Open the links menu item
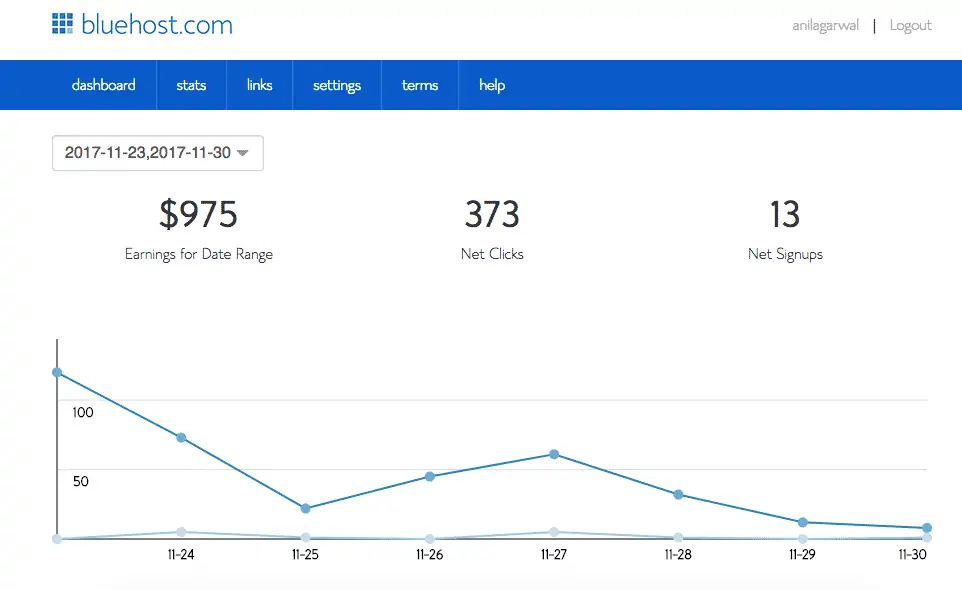Viewport: 962px width, 590px height. [x=259, y=85]
